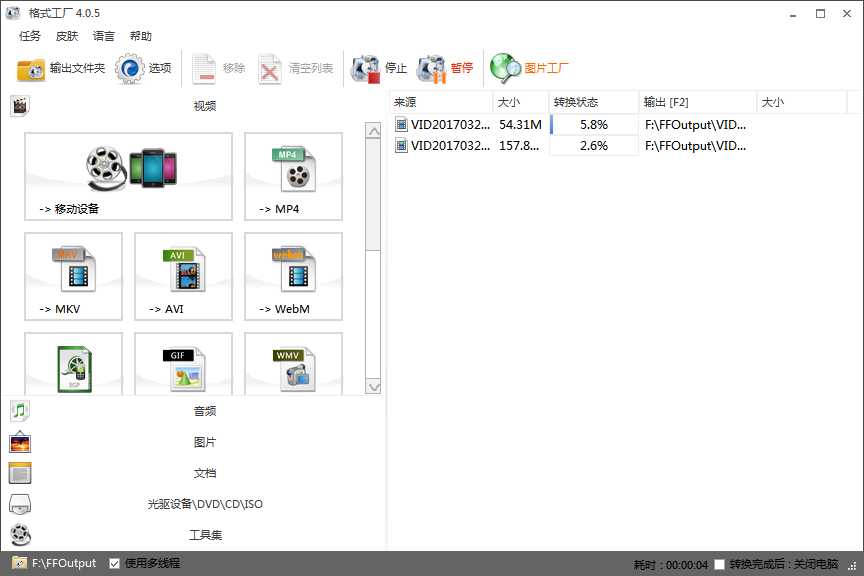Screen dimensions: 864x576
Task: Click the F:\FFOutput folder icon in status bar
Action: pos(19,563)
